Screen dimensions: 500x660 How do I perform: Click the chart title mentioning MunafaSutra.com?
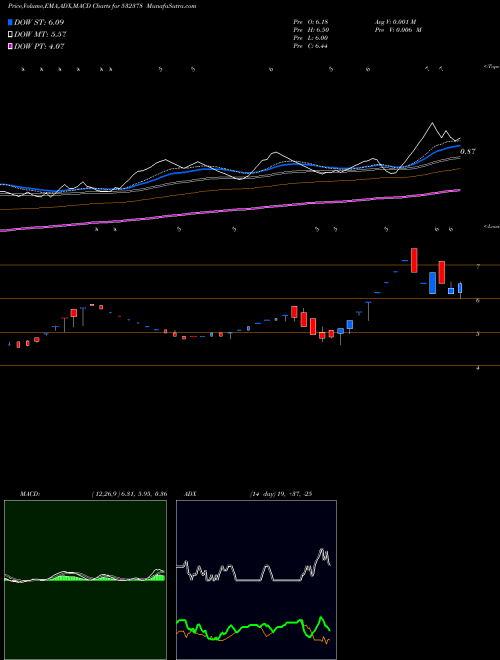click(x=102, y=6)
